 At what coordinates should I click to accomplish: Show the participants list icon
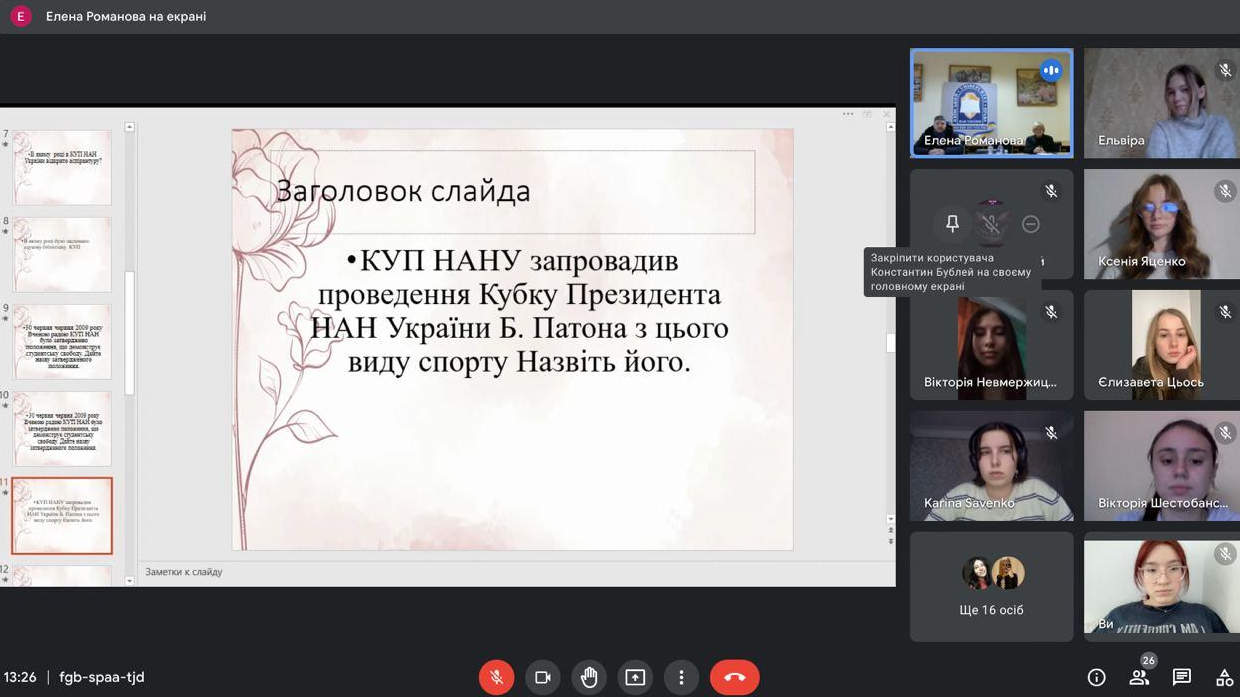pyautogui.click(x=1139, y=677)
